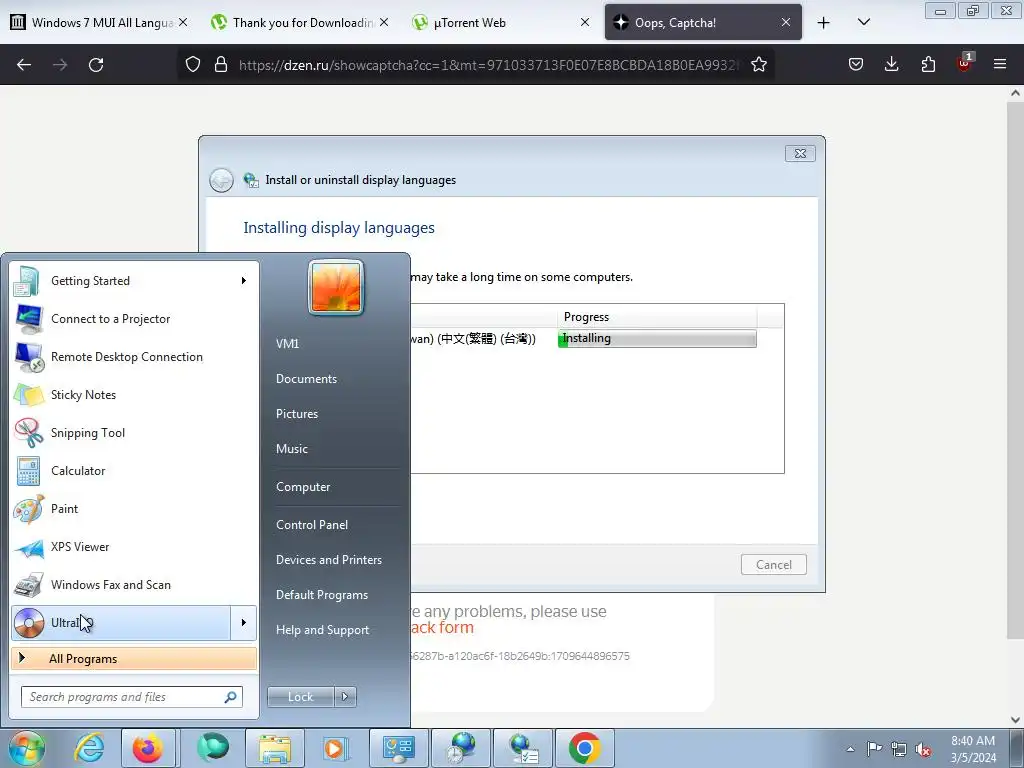The width and height of the screenshot is (1024, 768).
Task: Open VM1 user folder
Action: [x=287, y=344]
